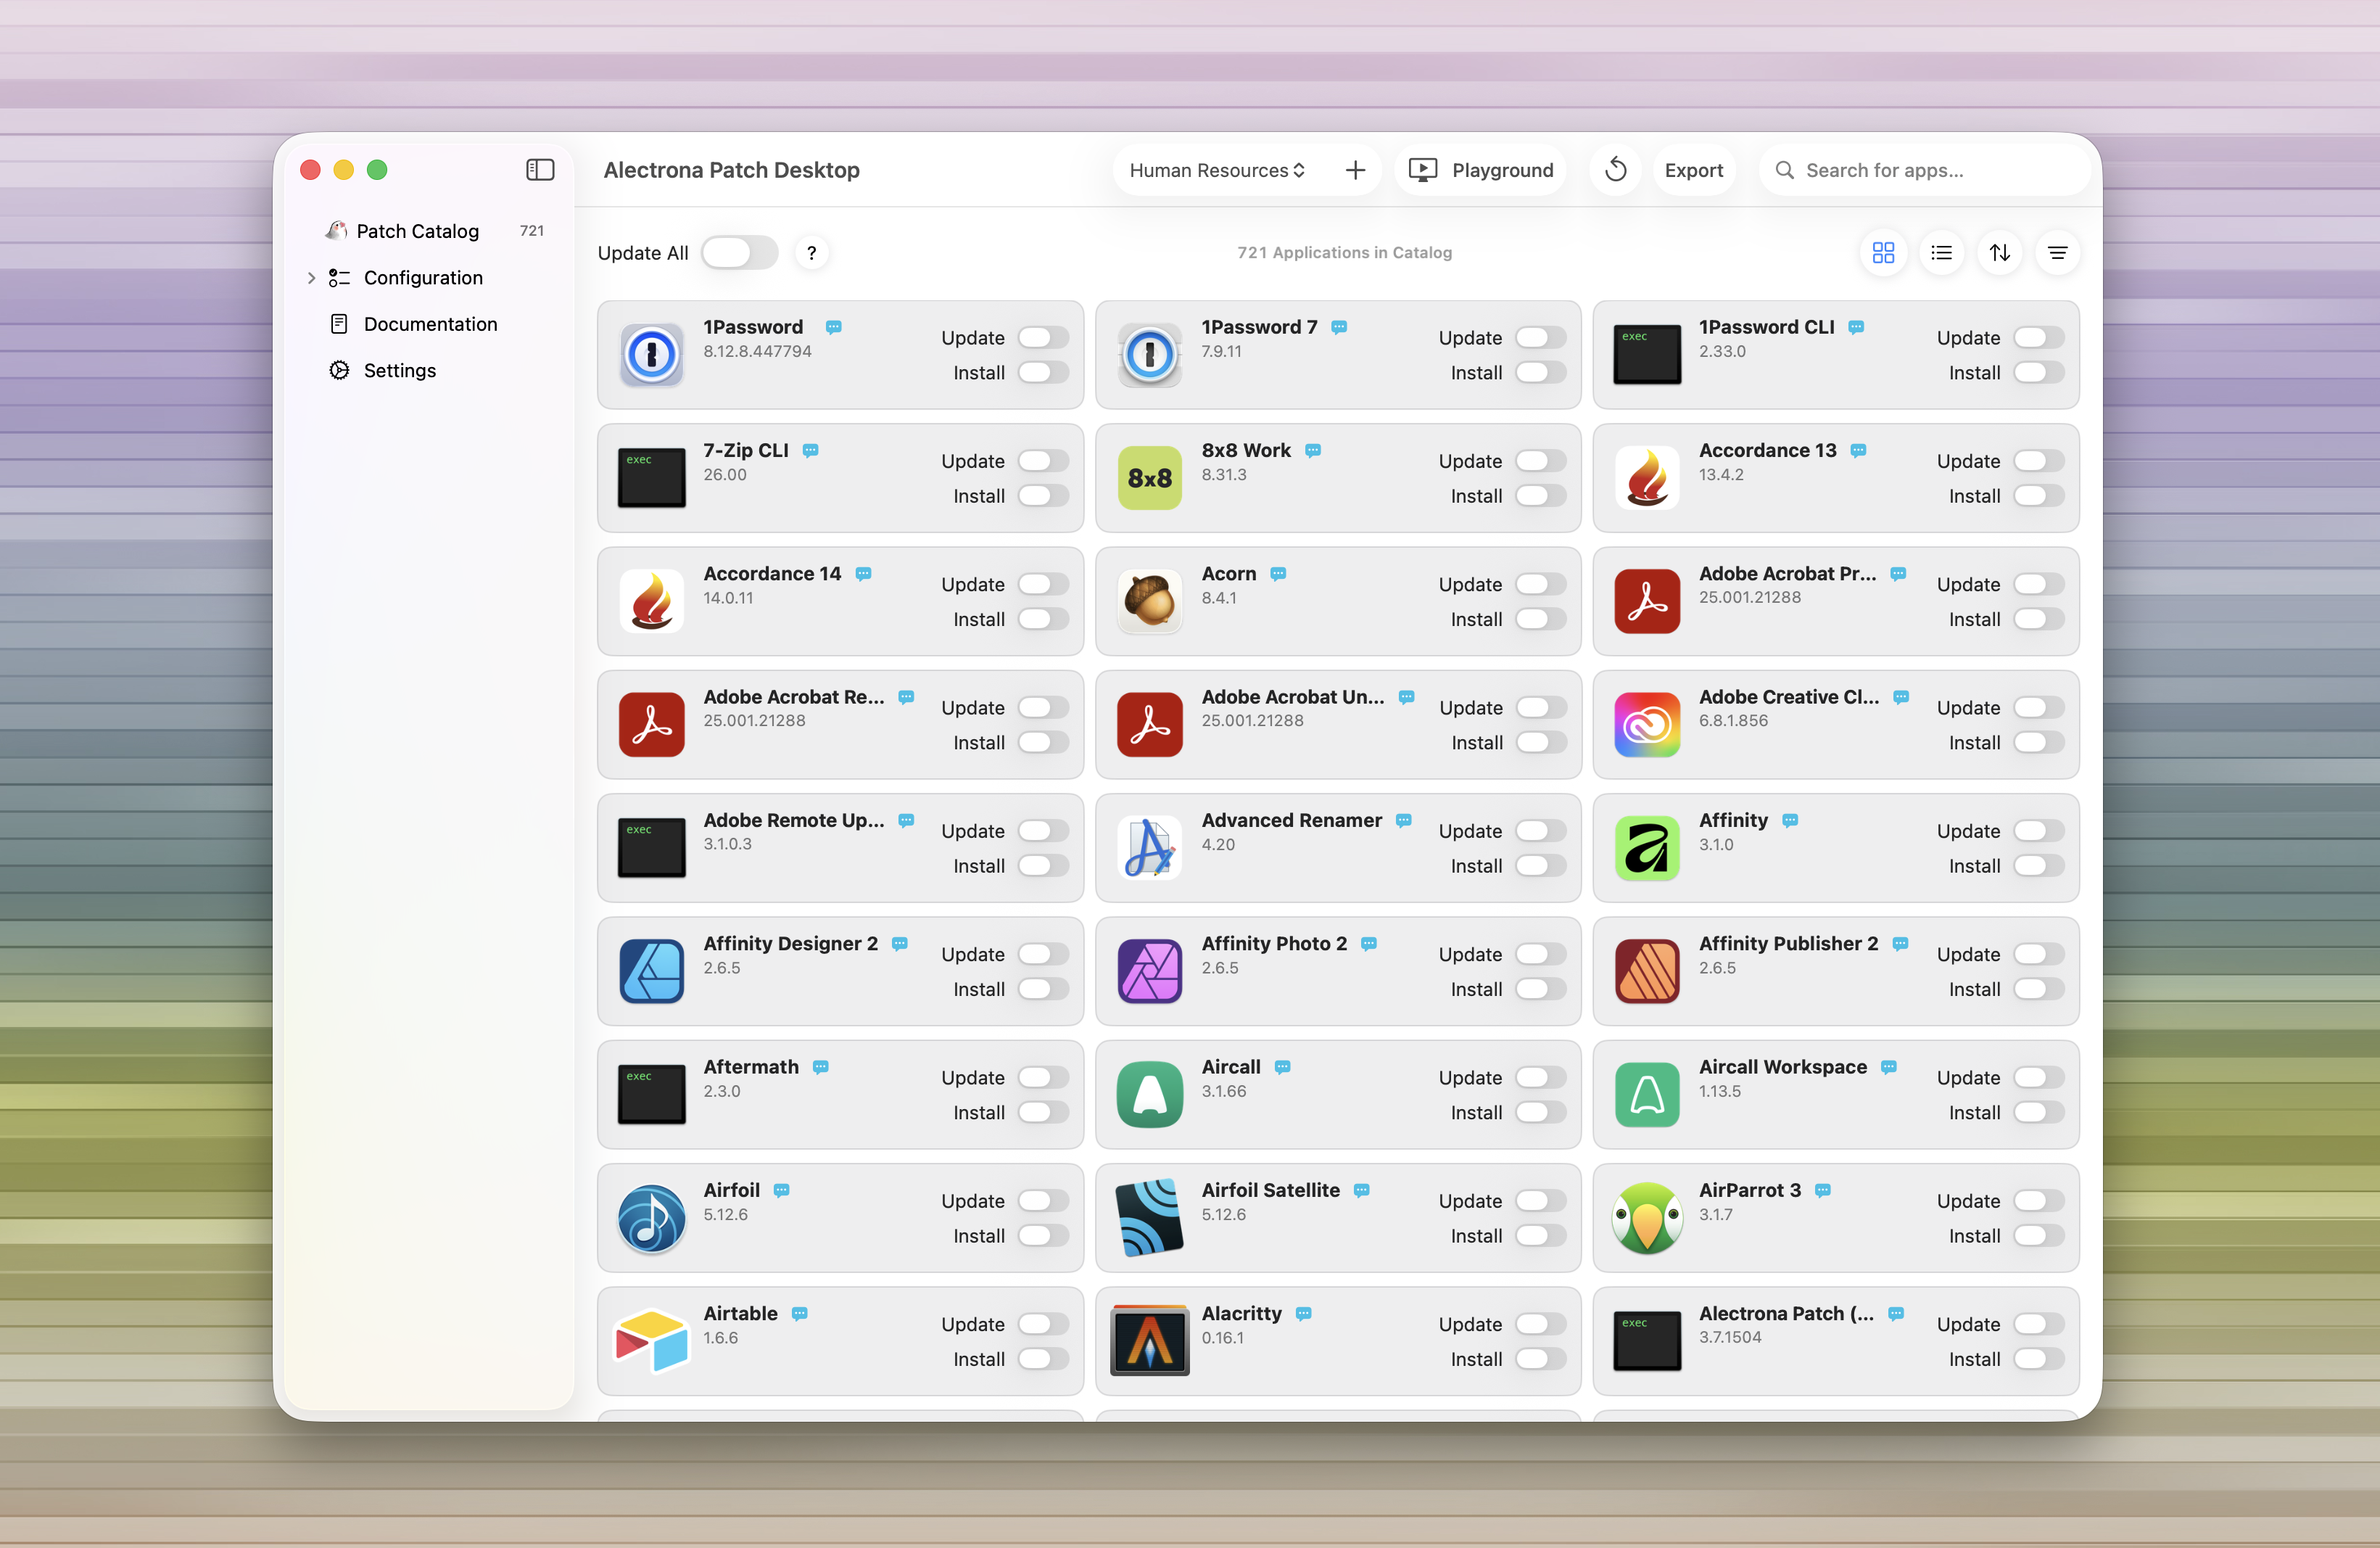Switch to list view icon

point(1941,253)
